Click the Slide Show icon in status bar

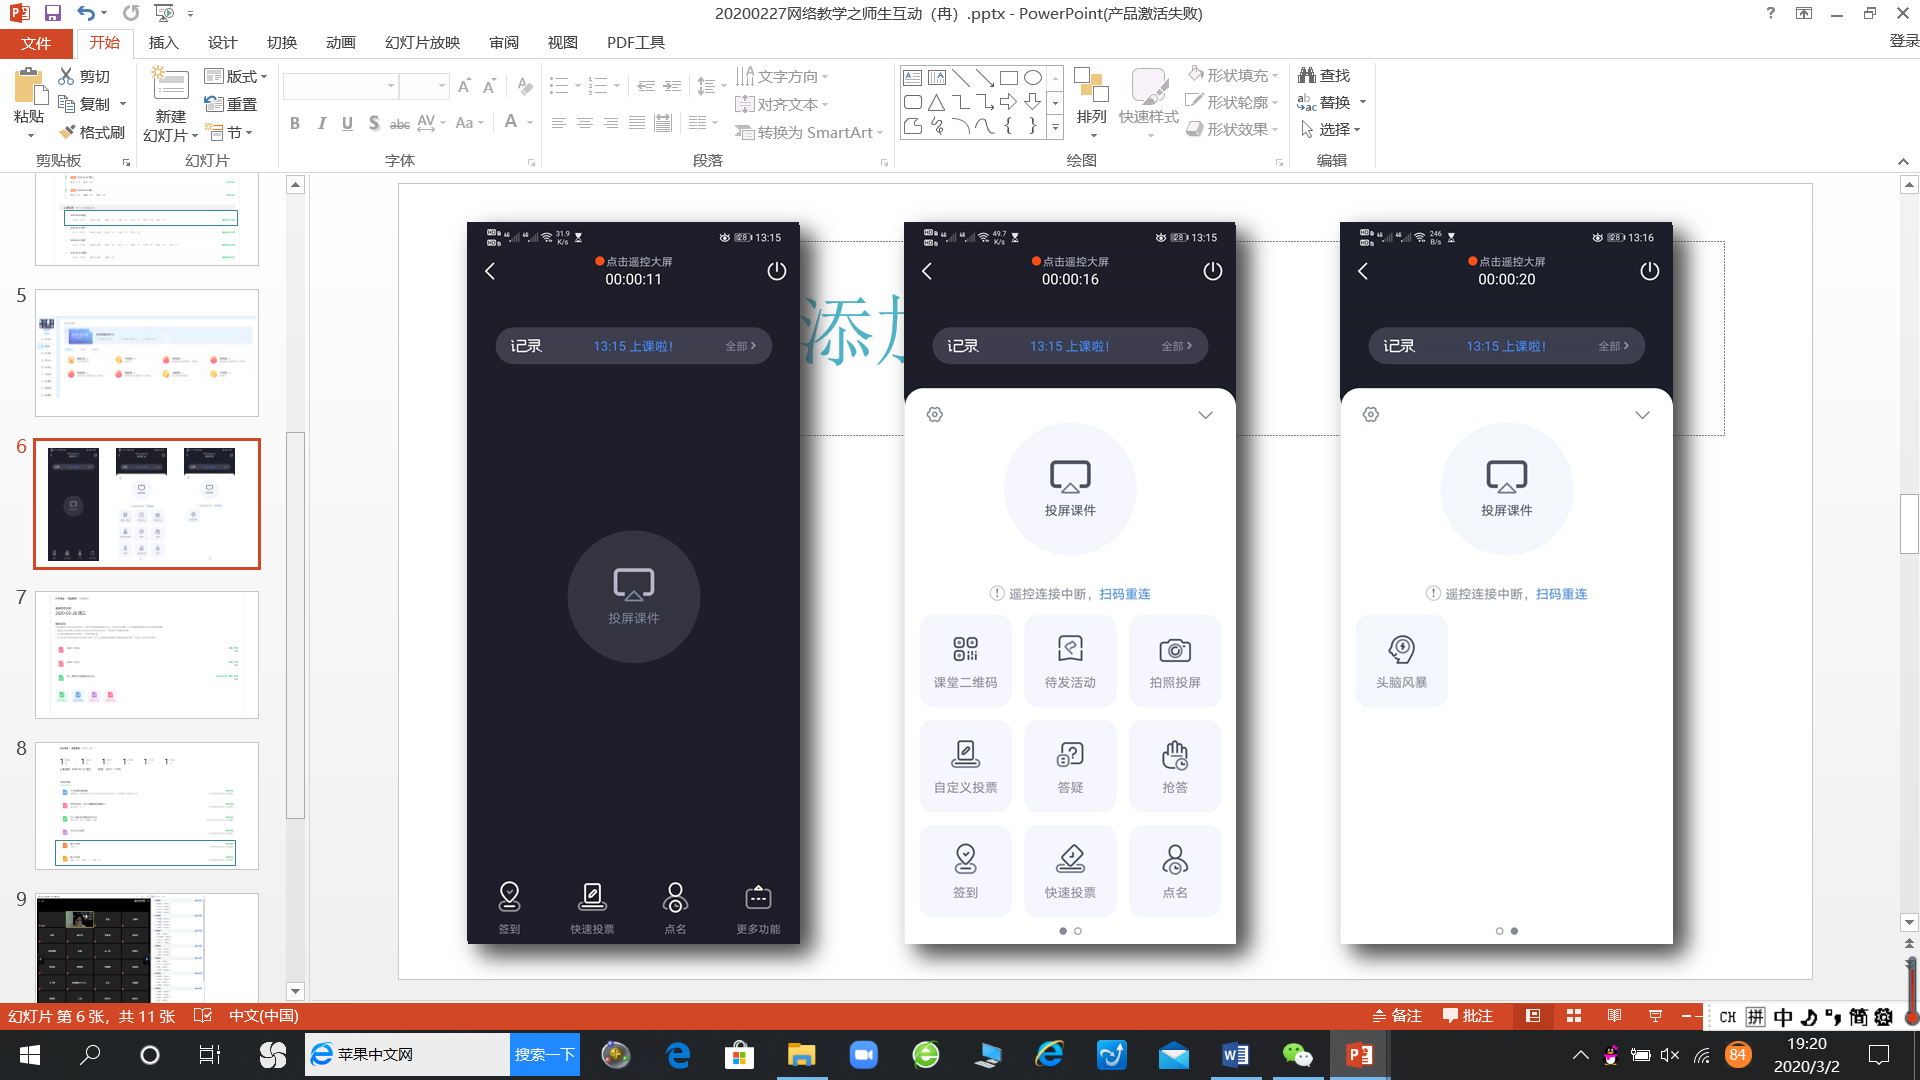[1655, 1016]
